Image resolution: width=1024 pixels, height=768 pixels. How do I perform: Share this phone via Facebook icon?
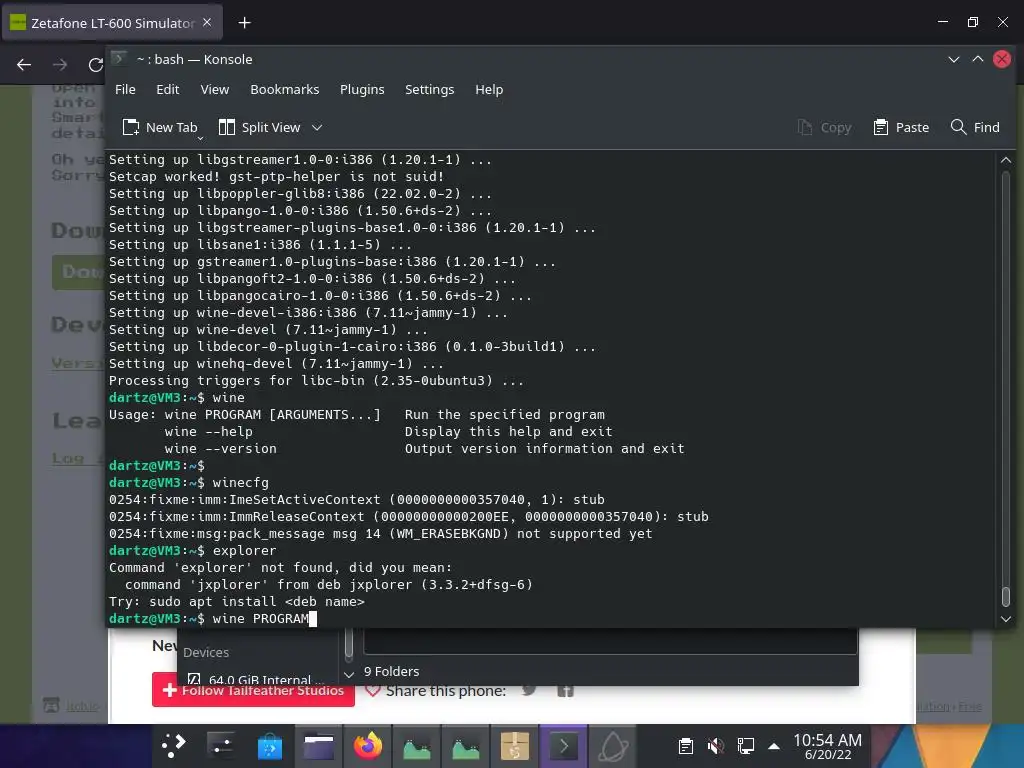(566, 690)
